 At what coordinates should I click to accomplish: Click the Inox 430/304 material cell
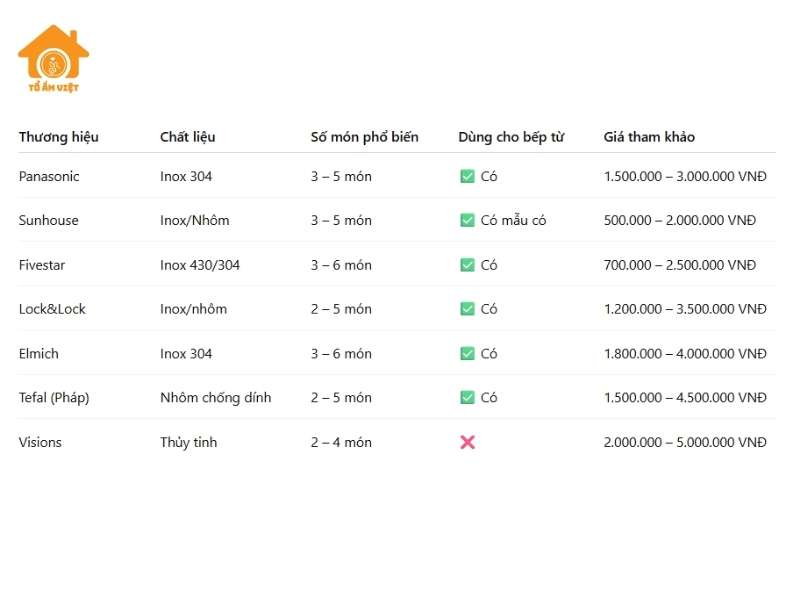click(200, 265)
